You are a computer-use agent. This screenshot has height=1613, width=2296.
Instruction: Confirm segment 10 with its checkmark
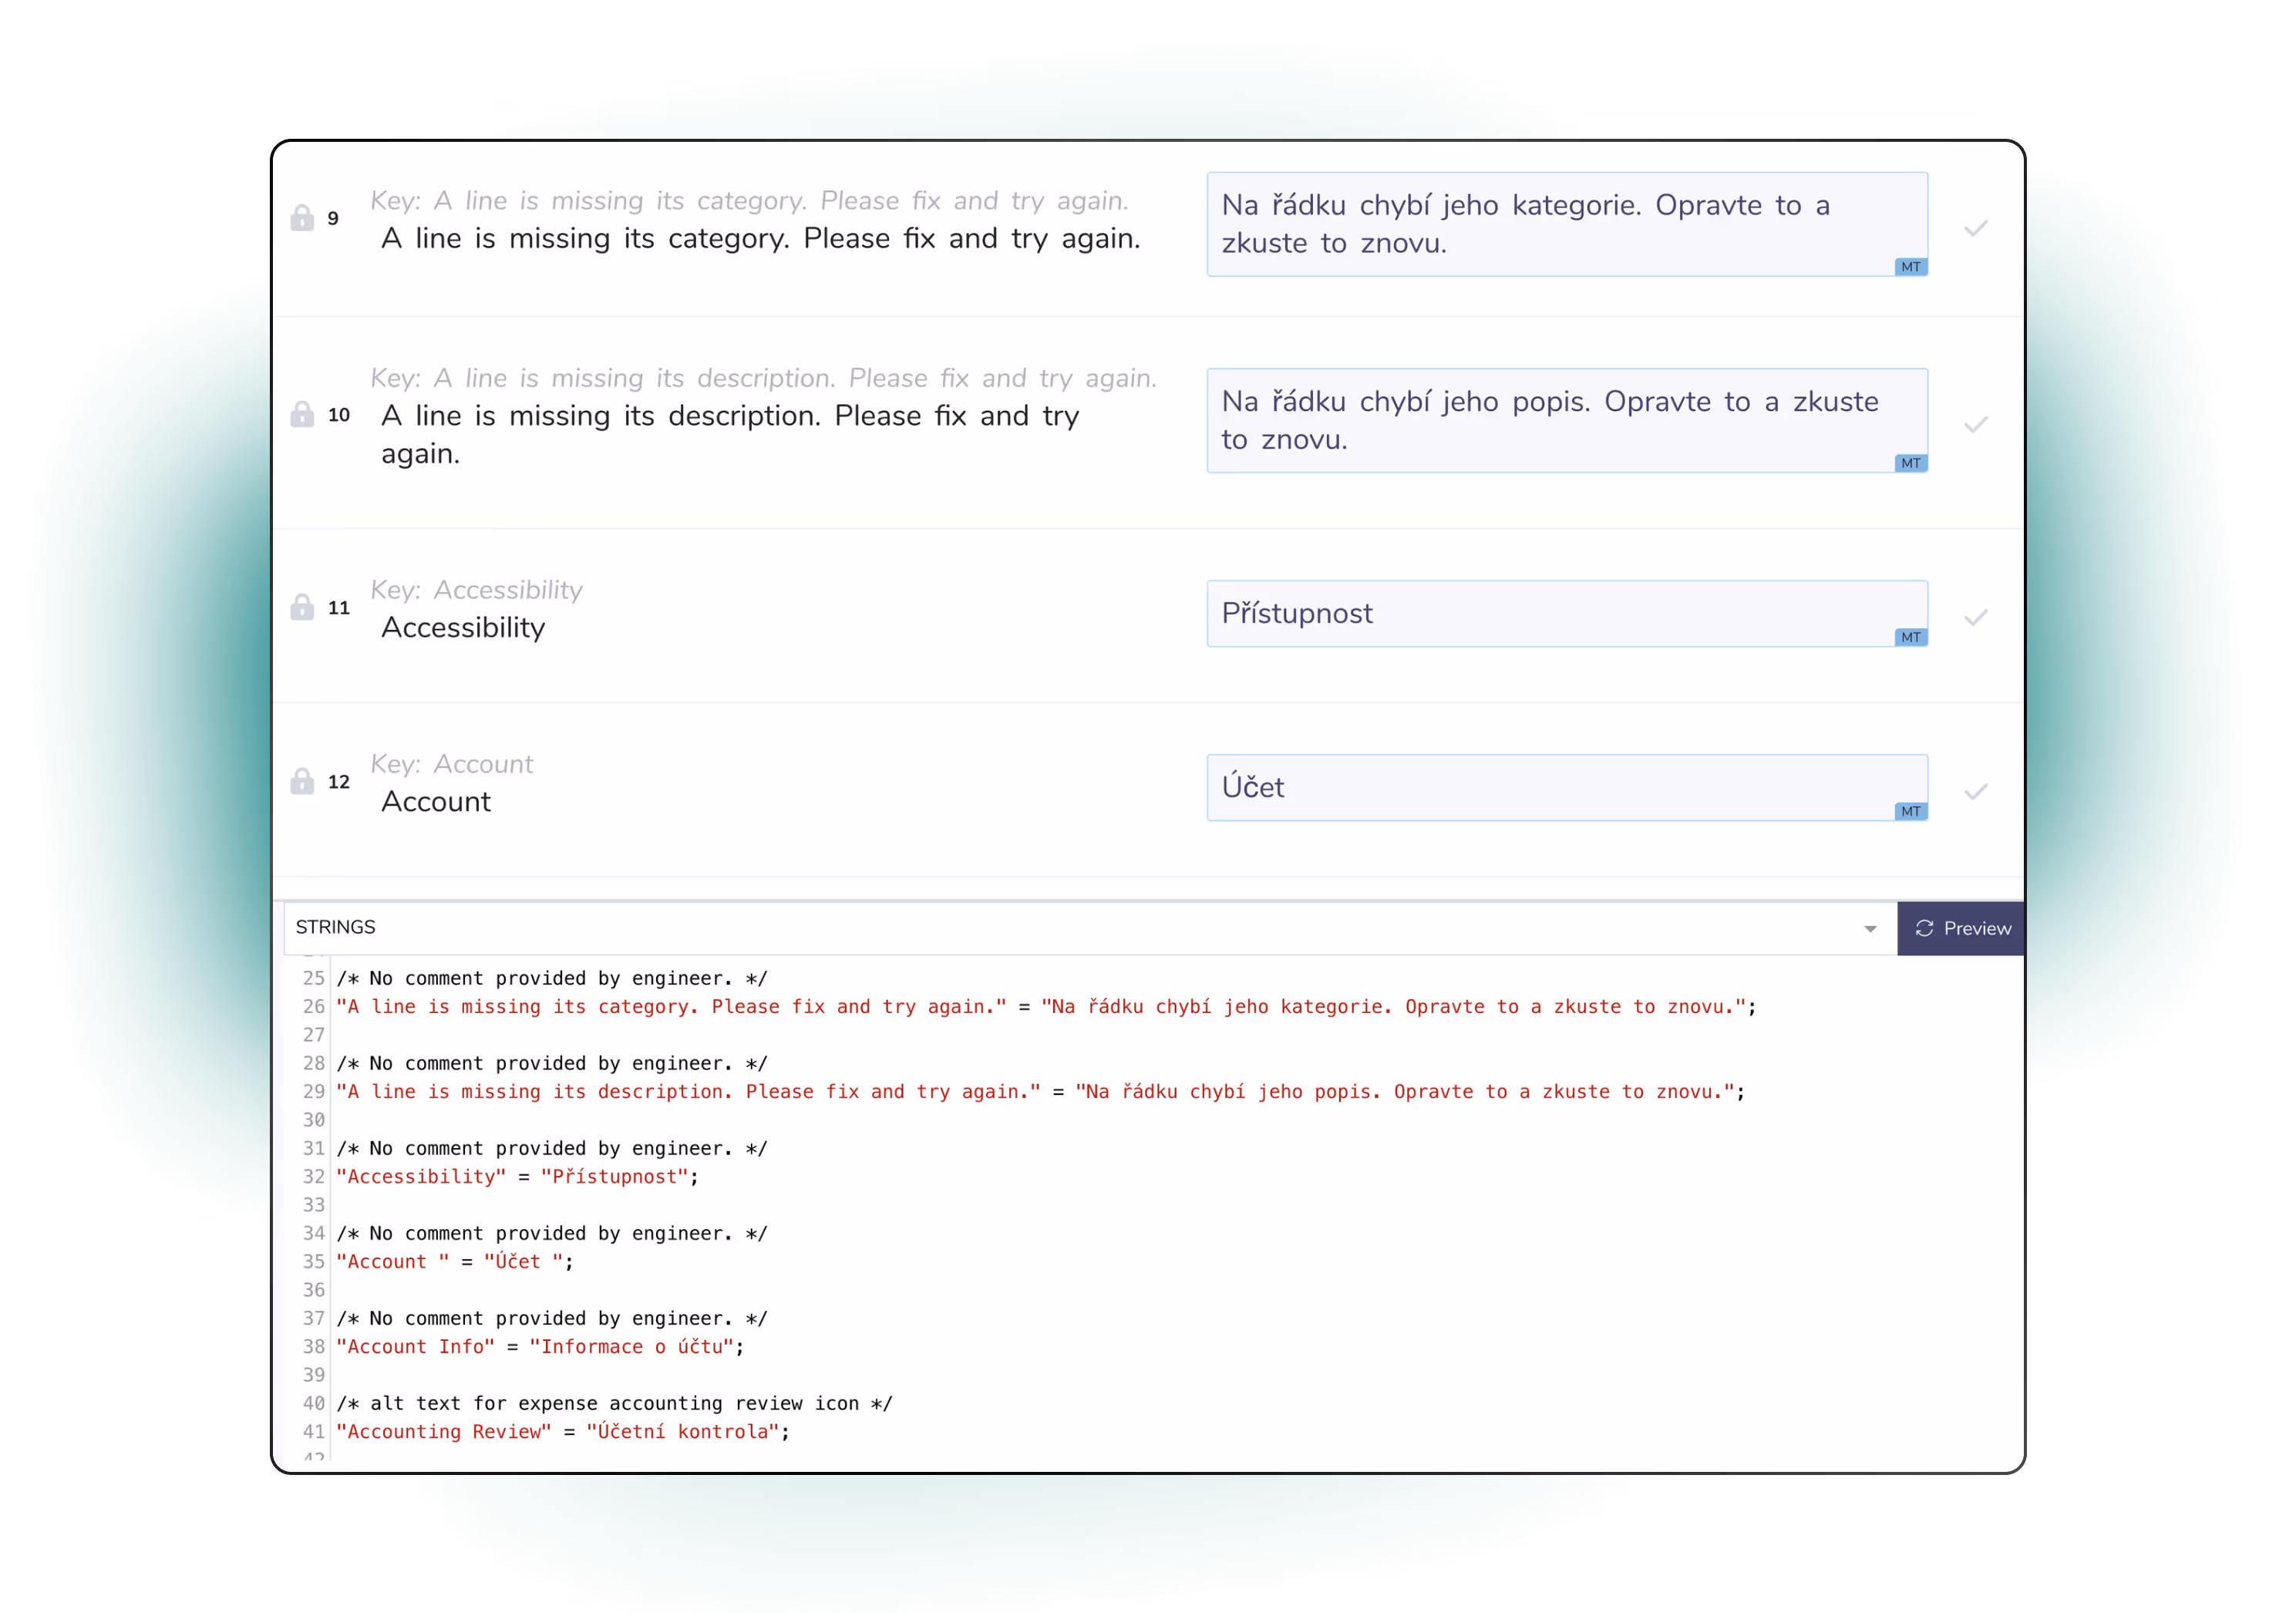click(1975, 425)
